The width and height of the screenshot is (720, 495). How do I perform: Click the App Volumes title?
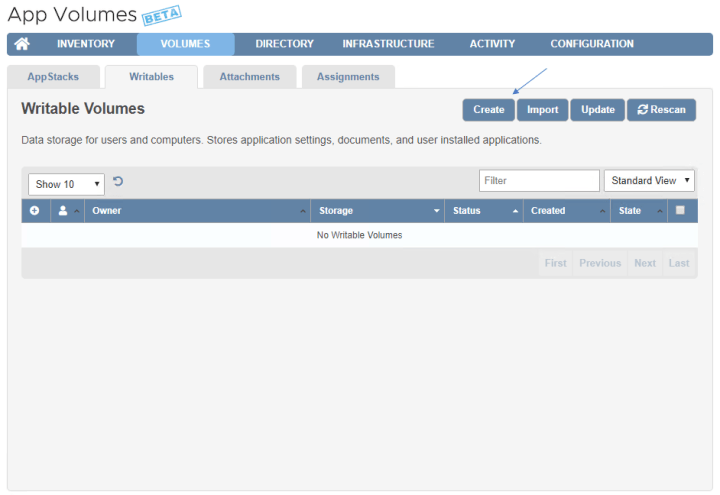tap(72, 15)
